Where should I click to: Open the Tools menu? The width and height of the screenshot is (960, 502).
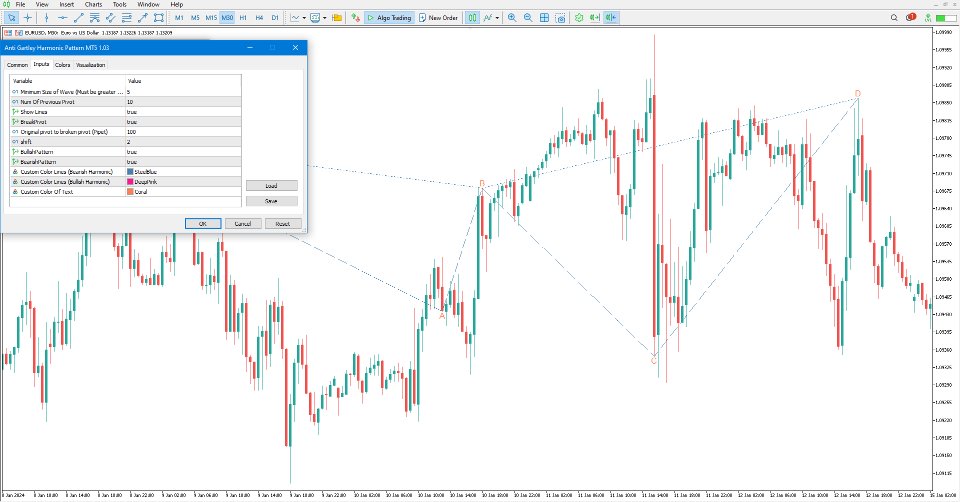[x=119, y=4]
